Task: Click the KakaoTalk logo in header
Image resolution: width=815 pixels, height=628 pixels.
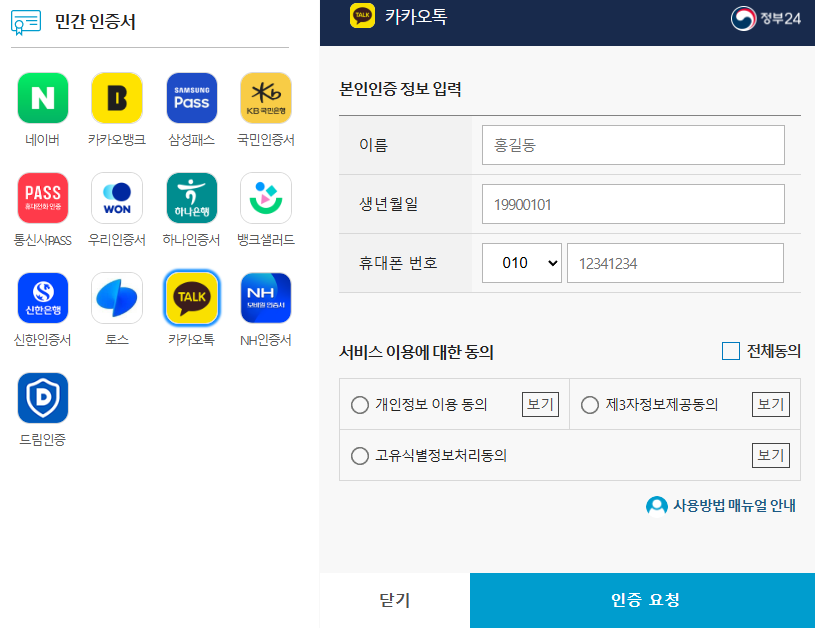Action: [362, 16]
